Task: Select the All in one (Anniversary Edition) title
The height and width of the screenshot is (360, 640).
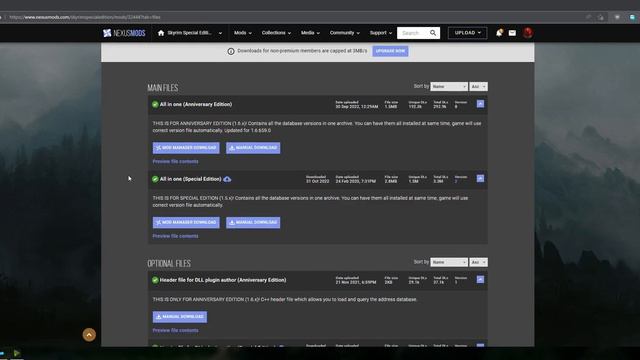Action: click(196, 104)
